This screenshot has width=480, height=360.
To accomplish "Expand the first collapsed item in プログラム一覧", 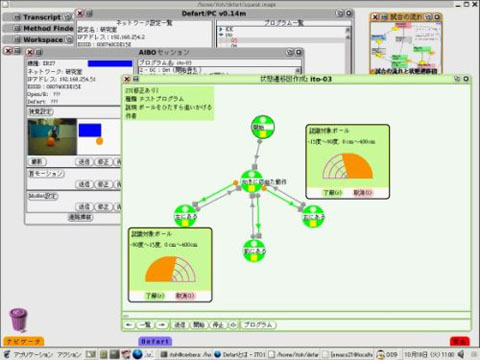I will 221,29.
